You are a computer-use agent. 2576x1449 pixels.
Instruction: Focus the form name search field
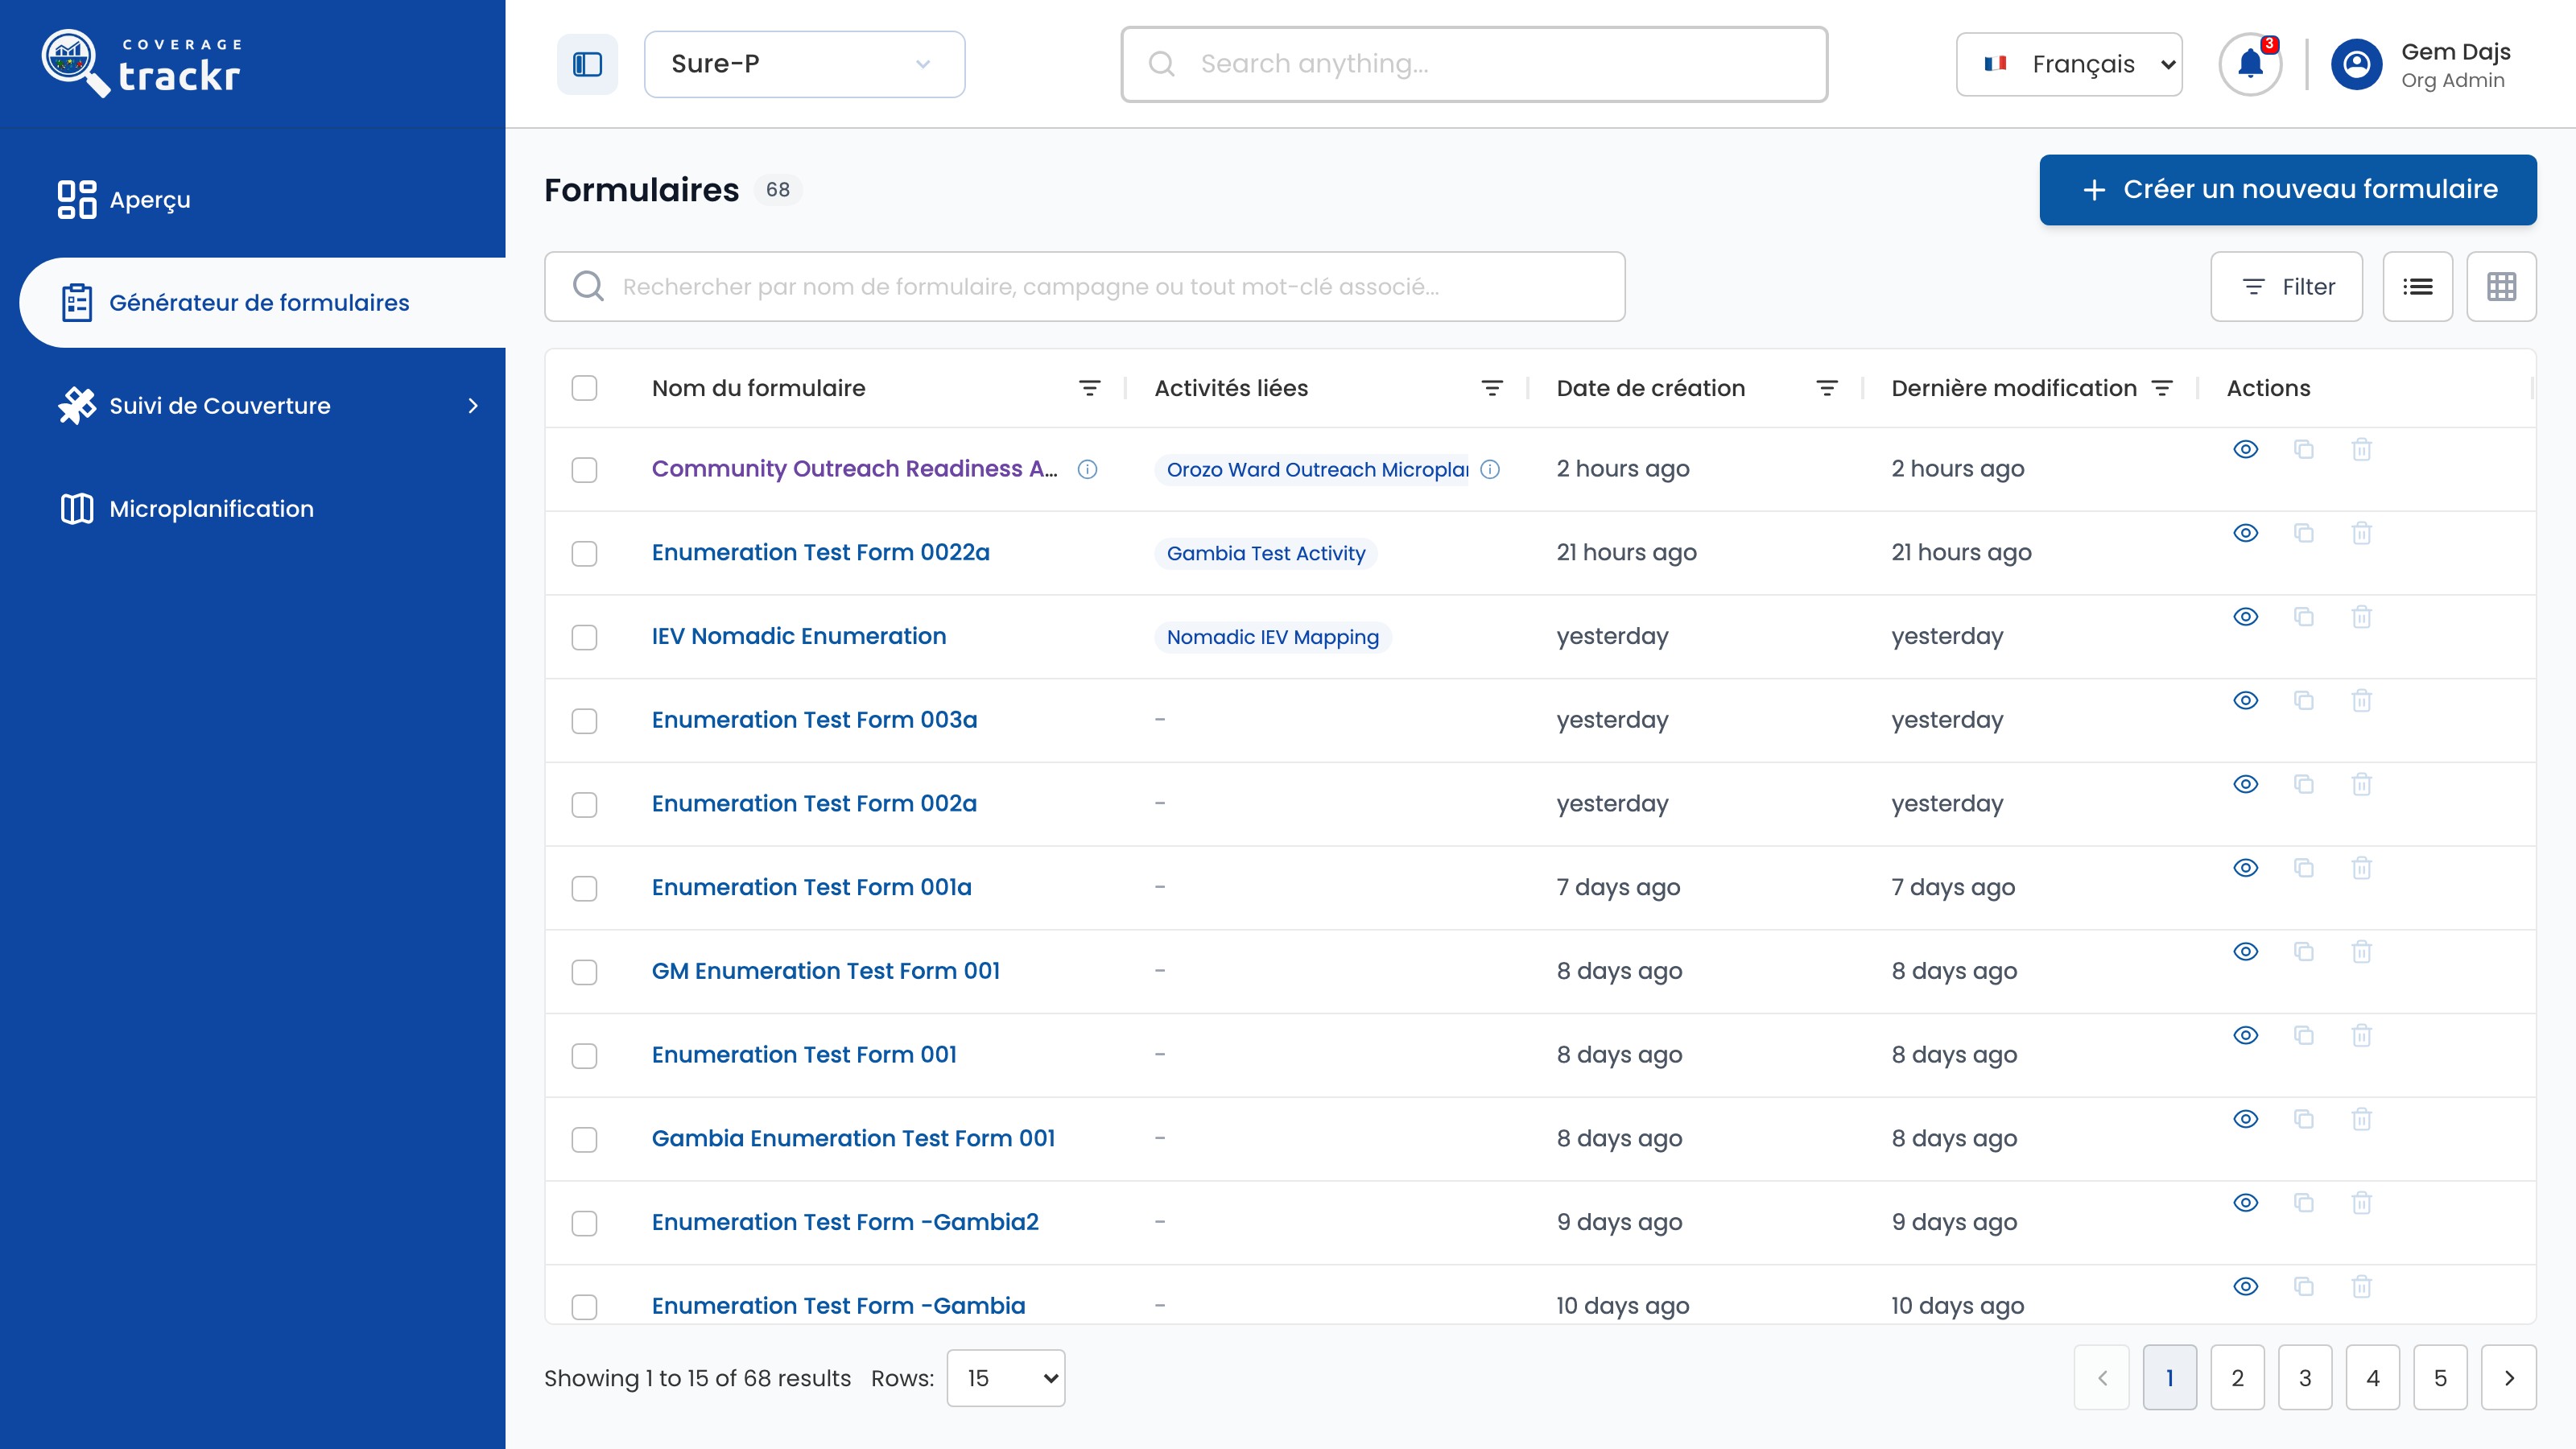[x=1085, y=287]
